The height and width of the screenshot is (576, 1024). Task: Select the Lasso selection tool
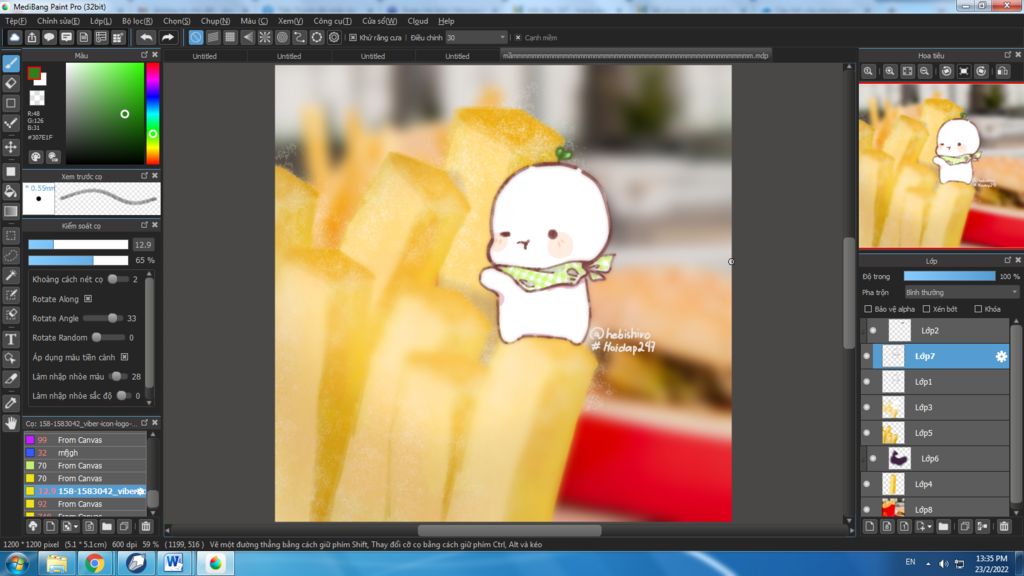(11, 255)
